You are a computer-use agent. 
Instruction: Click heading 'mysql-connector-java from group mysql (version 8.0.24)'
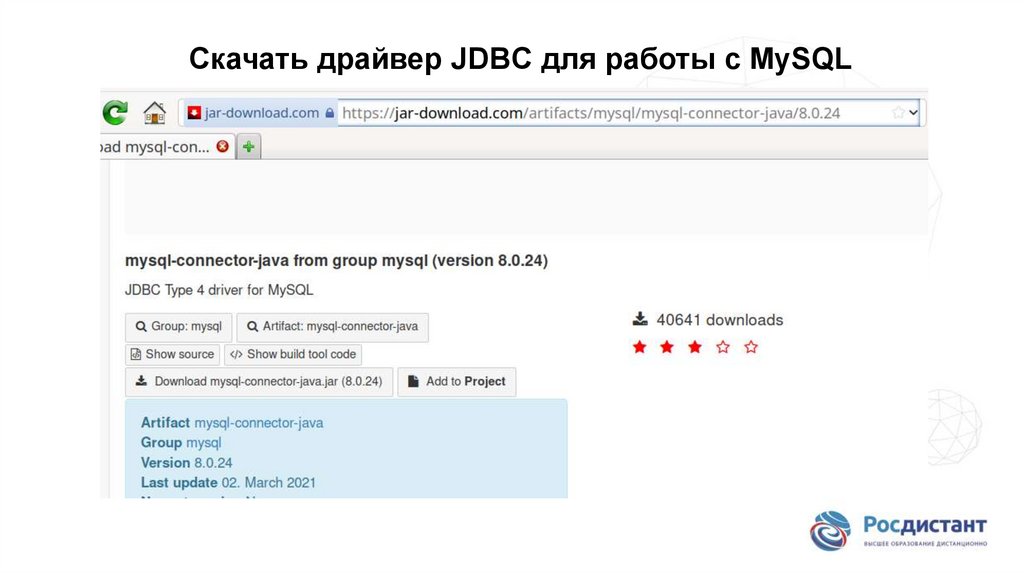pyautogui.click(x=336, y=261)
